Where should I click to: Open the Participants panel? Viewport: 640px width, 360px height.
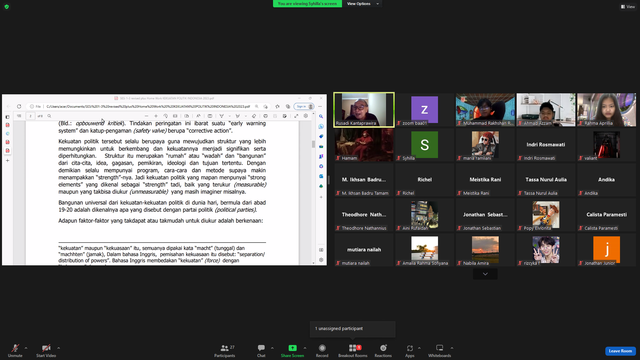tap(224, 350)
